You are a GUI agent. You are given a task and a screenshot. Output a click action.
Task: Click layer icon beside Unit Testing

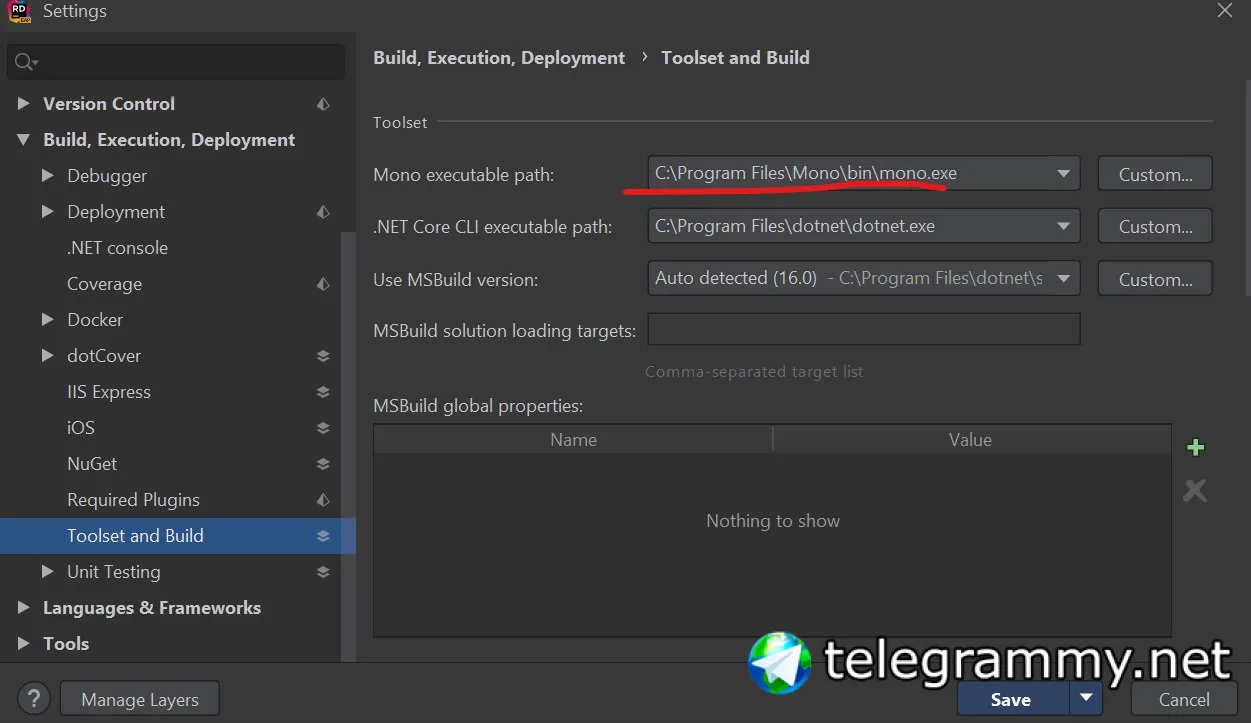click(323, 572)
